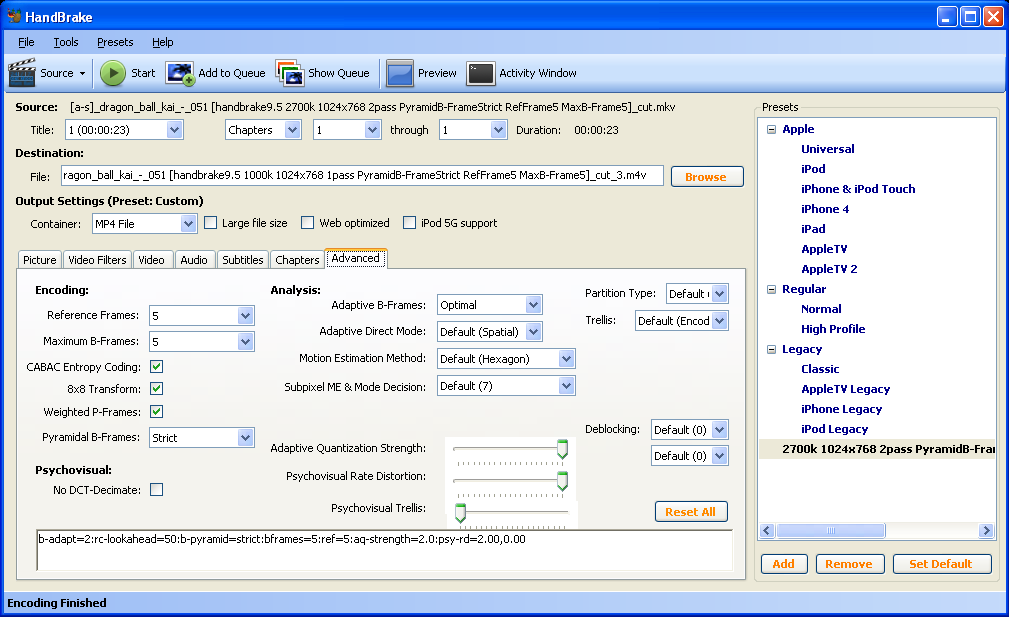Click the destination File path field

[x=362, y=175]
